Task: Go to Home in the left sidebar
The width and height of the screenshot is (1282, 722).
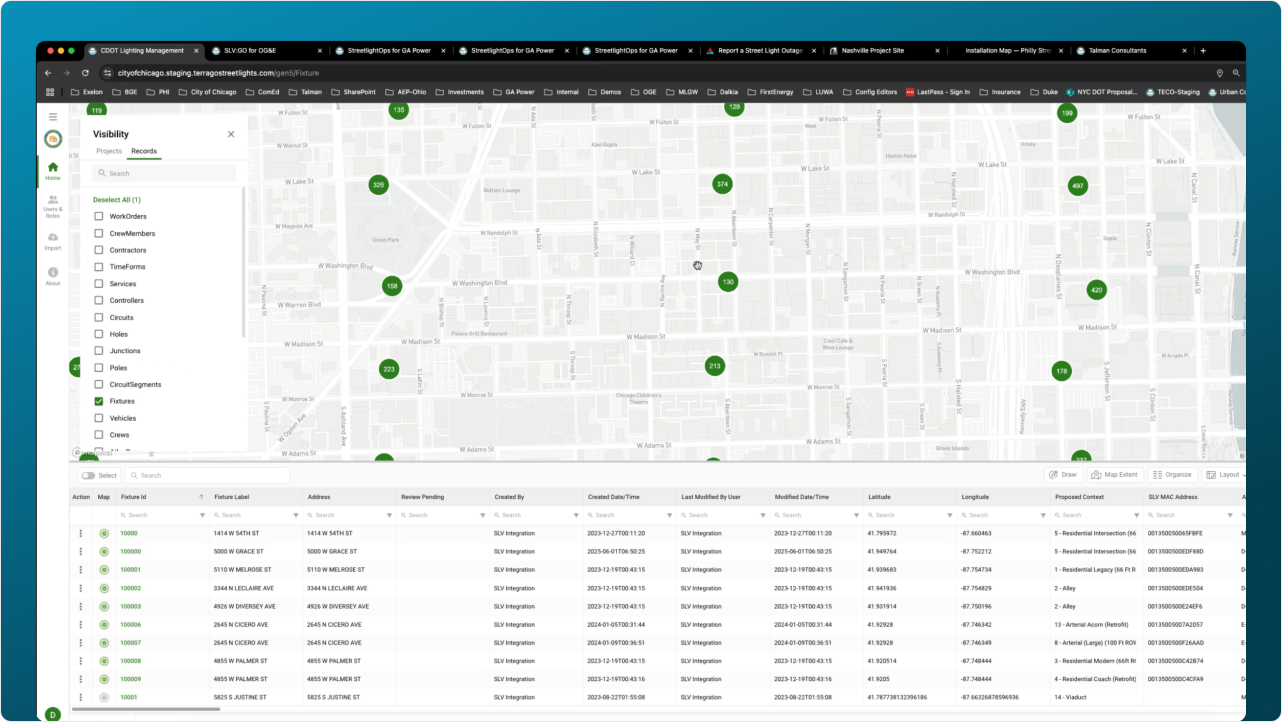Action: point(53,170)
